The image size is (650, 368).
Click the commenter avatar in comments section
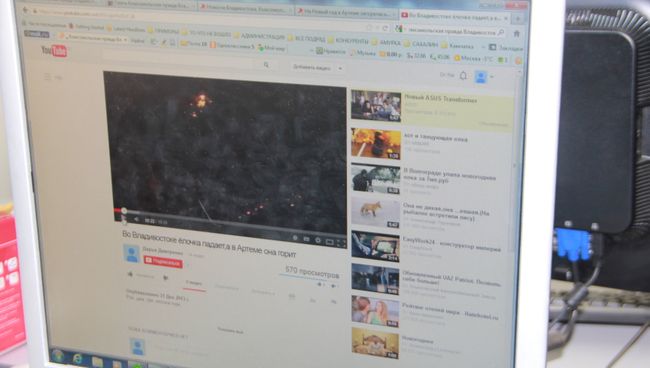138,346
